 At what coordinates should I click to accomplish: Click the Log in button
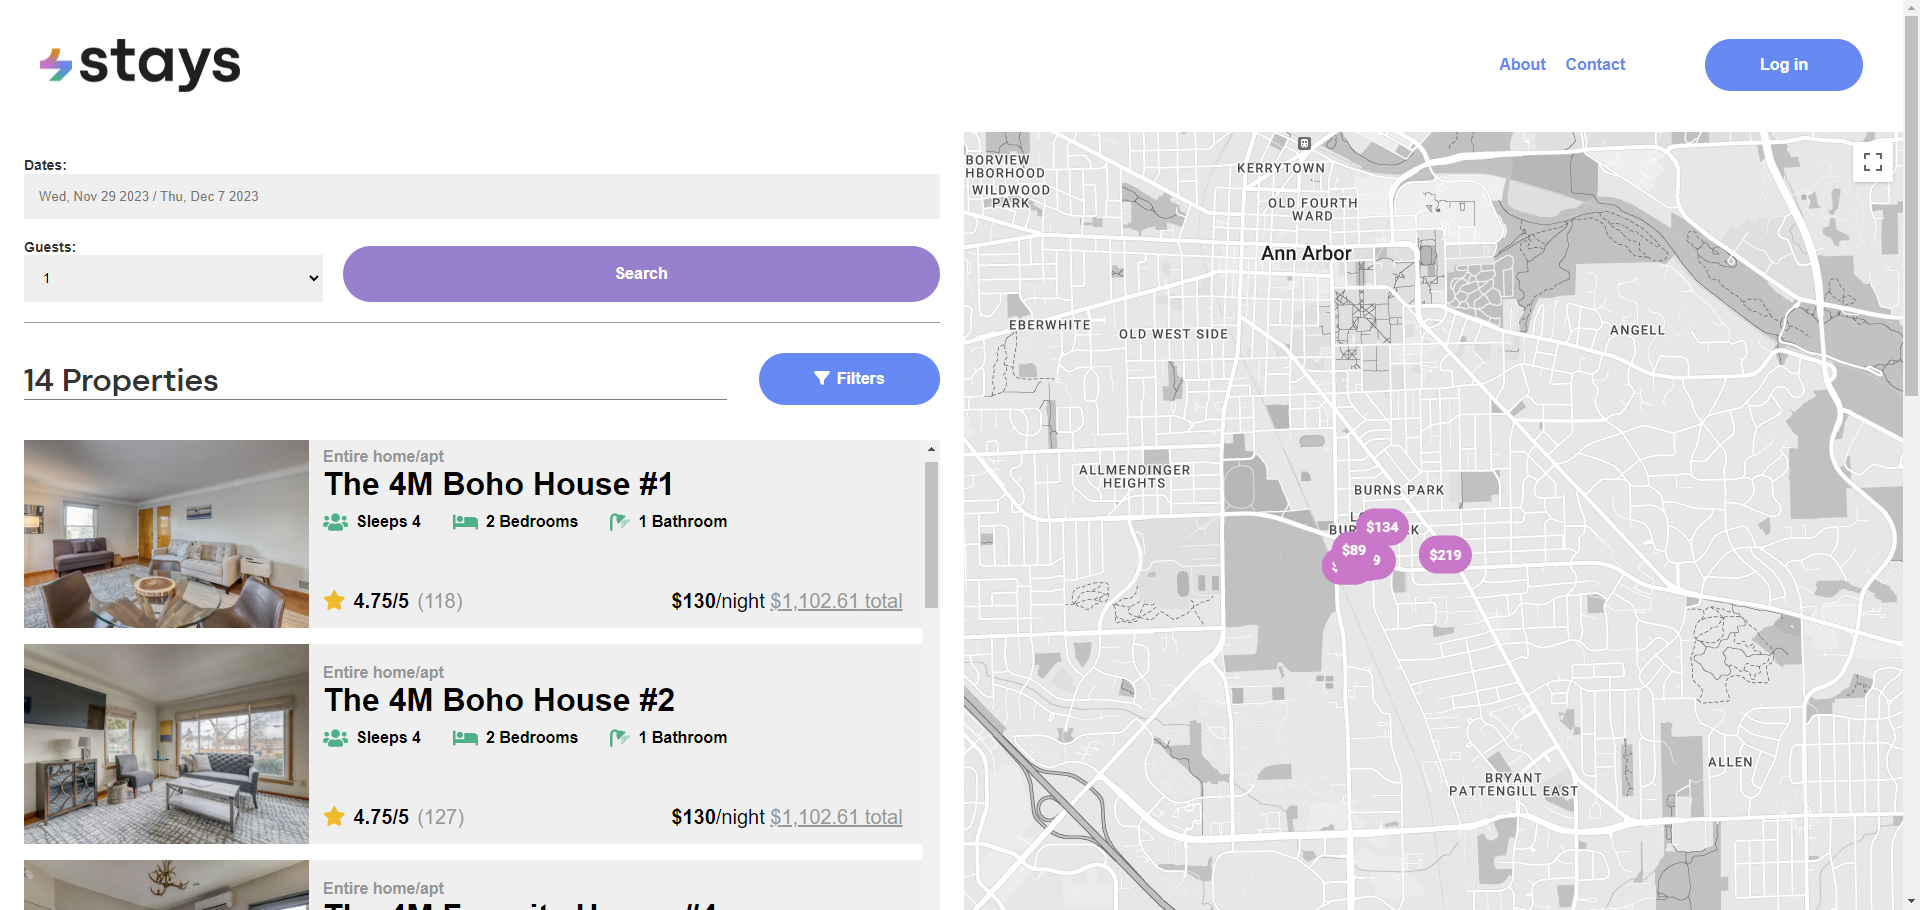point(1783,65)
